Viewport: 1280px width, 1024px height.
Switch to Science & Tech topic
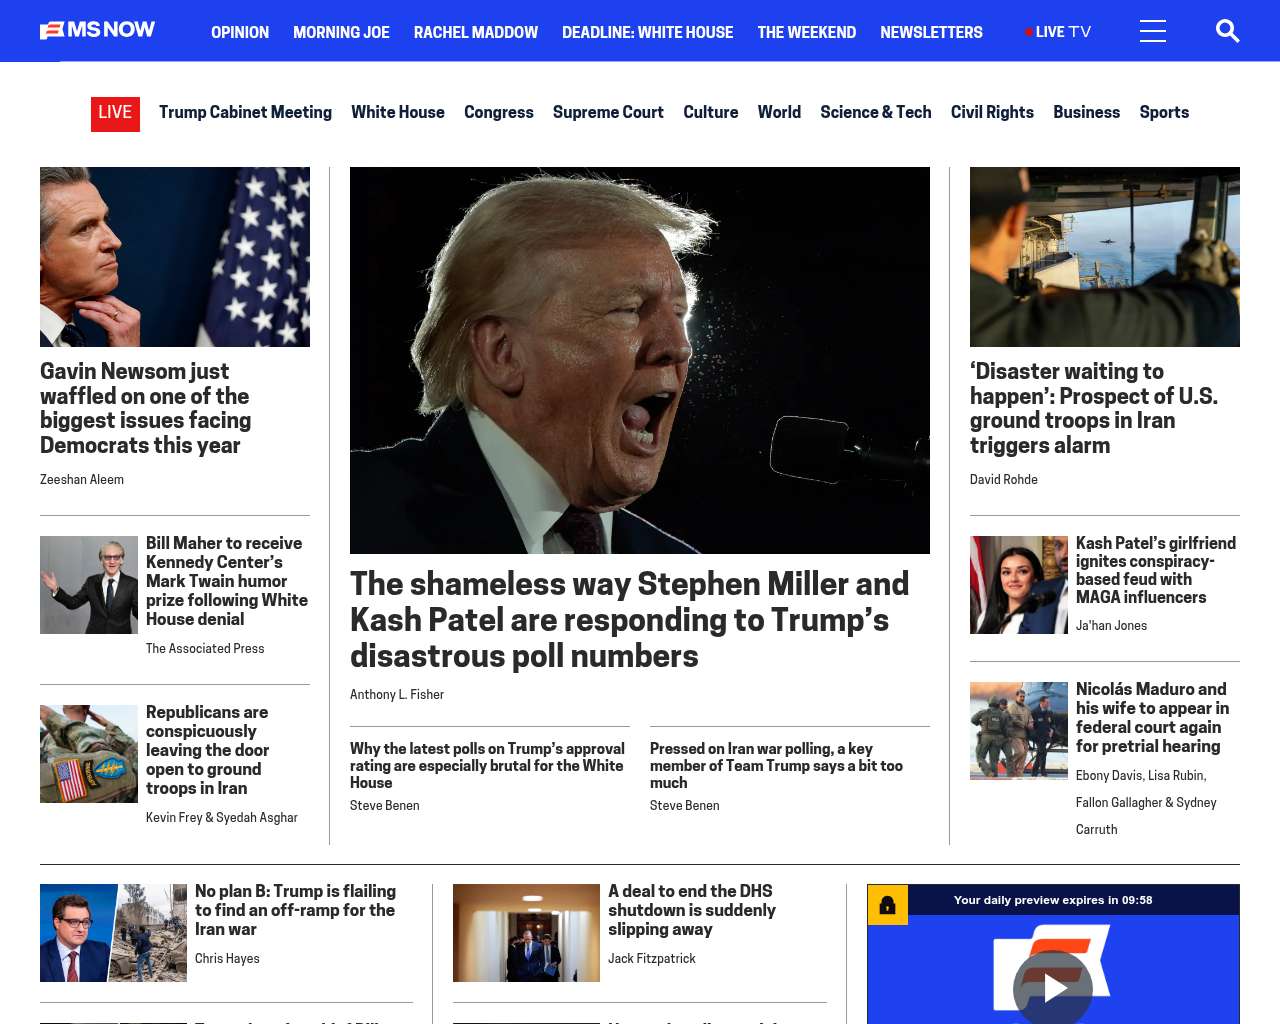875,112
